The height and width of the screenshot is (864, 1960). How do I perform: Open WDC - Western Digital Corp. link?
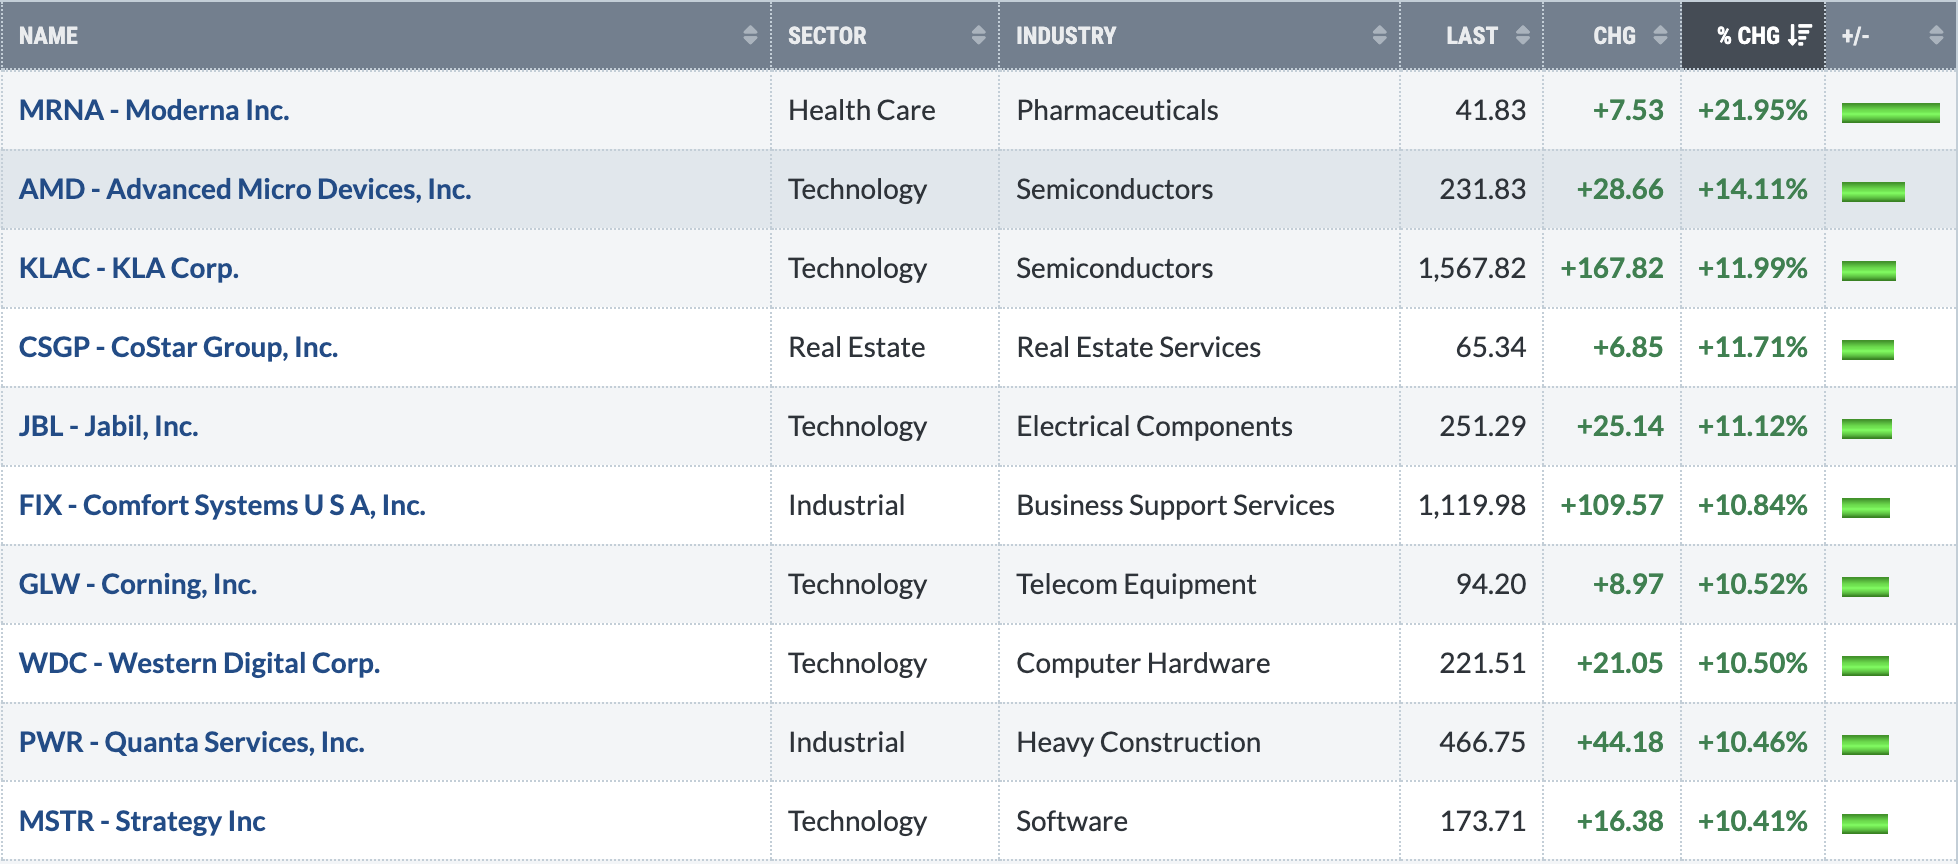[x=200, y=663]
